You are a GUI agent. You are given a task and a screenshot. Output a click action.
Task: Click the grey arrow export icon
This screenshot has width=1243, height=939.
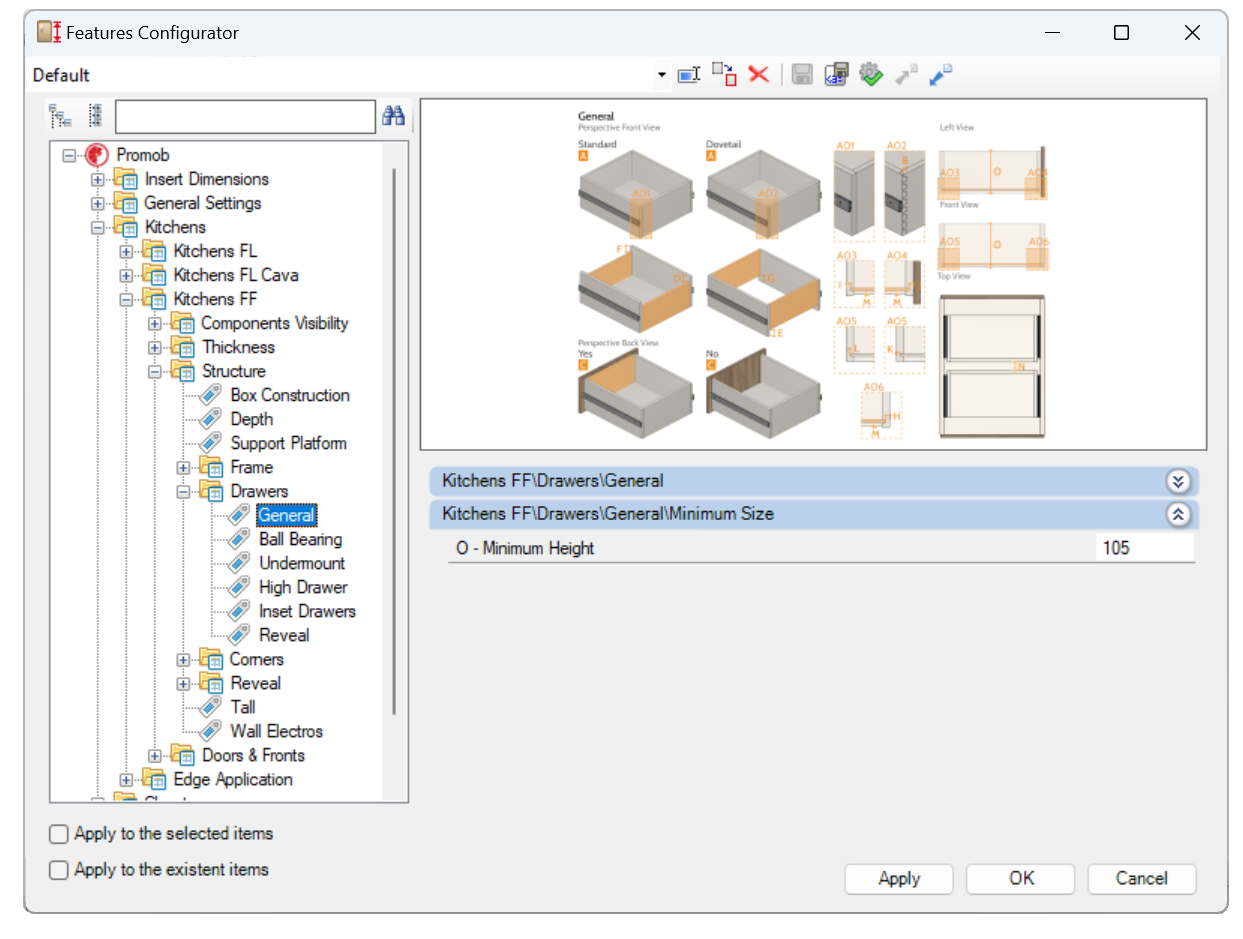tap(906, 74)
